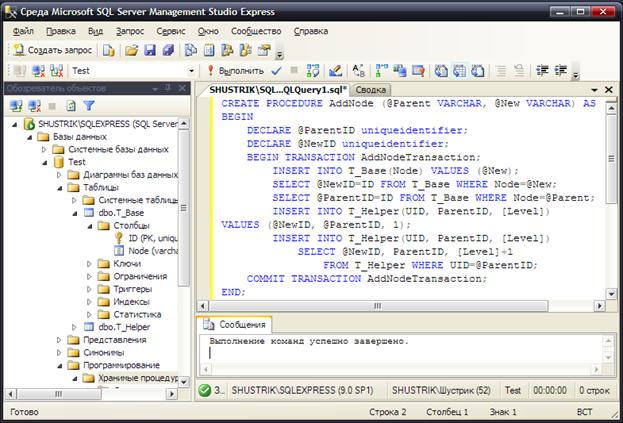Screen dimensions: 623x423
Task: Click the filter funnel icon in Object Explorer
Action: [x=89, y=106]
